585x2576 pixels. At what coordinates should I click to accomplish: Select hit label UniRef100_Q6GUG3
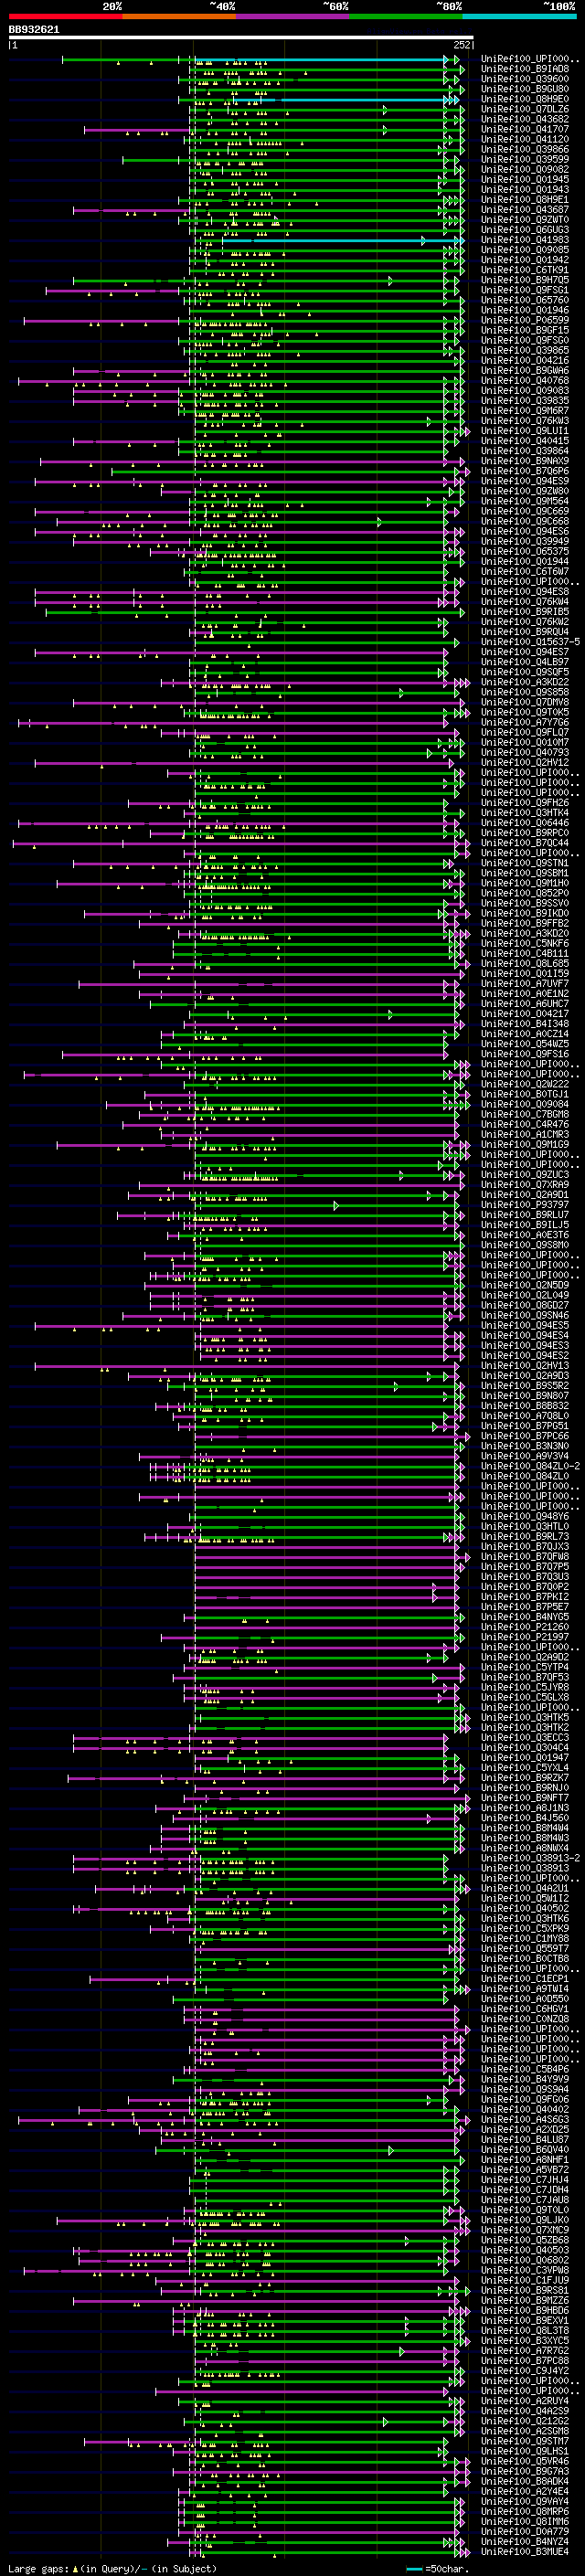525,229
